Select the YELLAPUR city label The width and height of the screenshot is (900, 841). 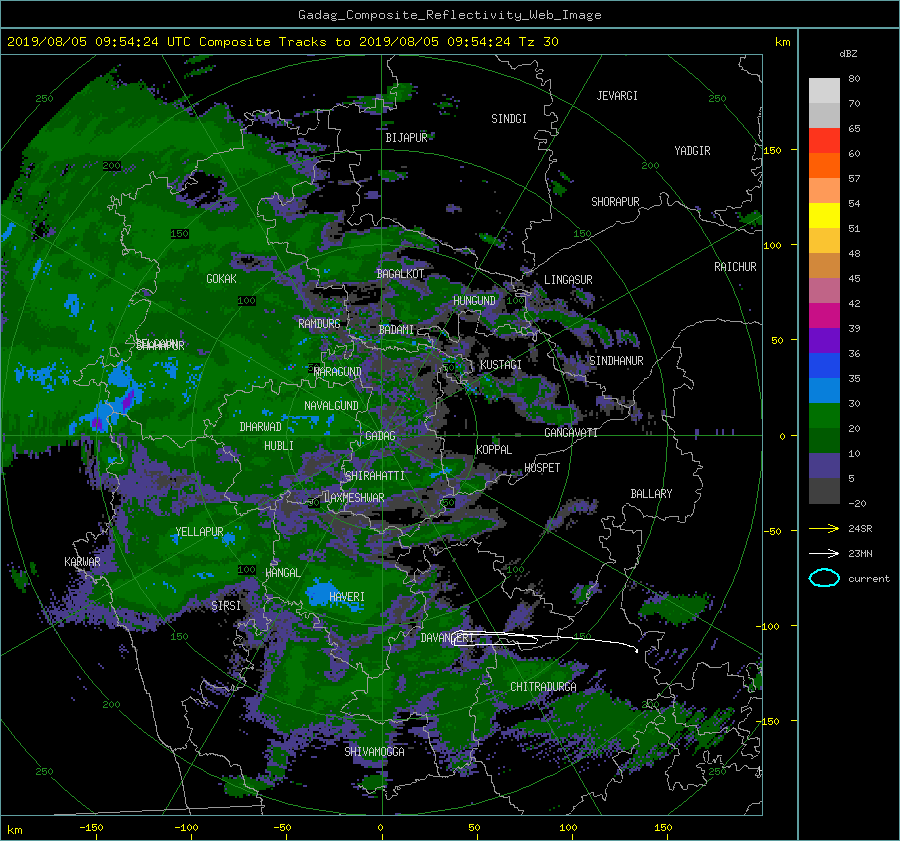click(x=199, y=532)
